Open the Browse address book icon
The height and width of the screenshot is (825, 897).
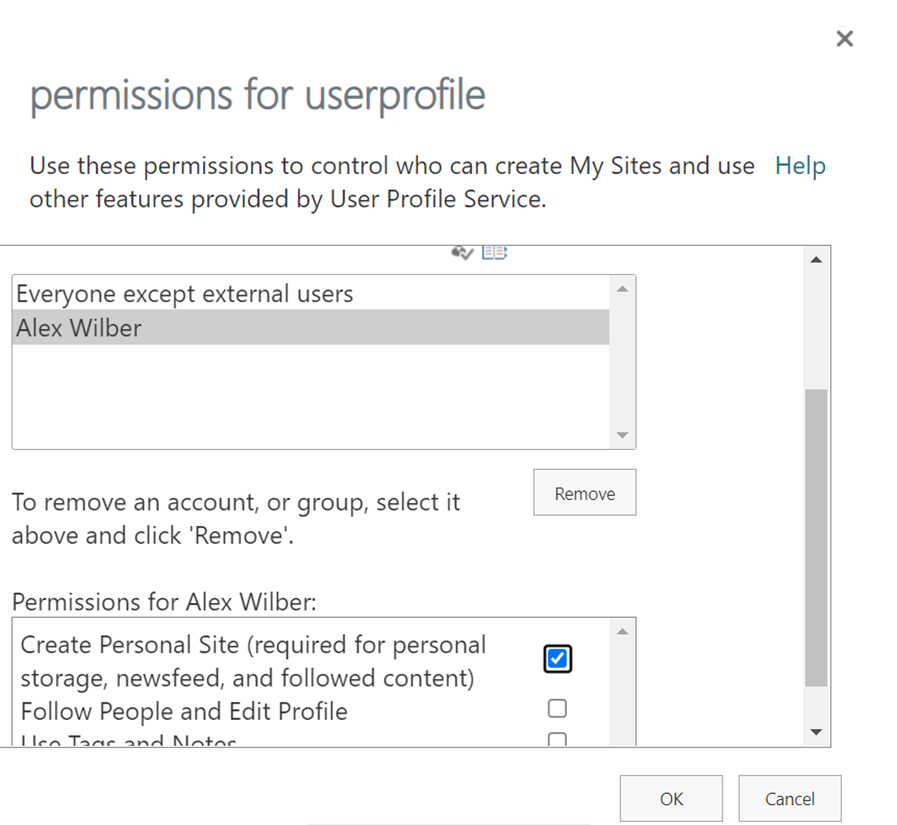494,252
